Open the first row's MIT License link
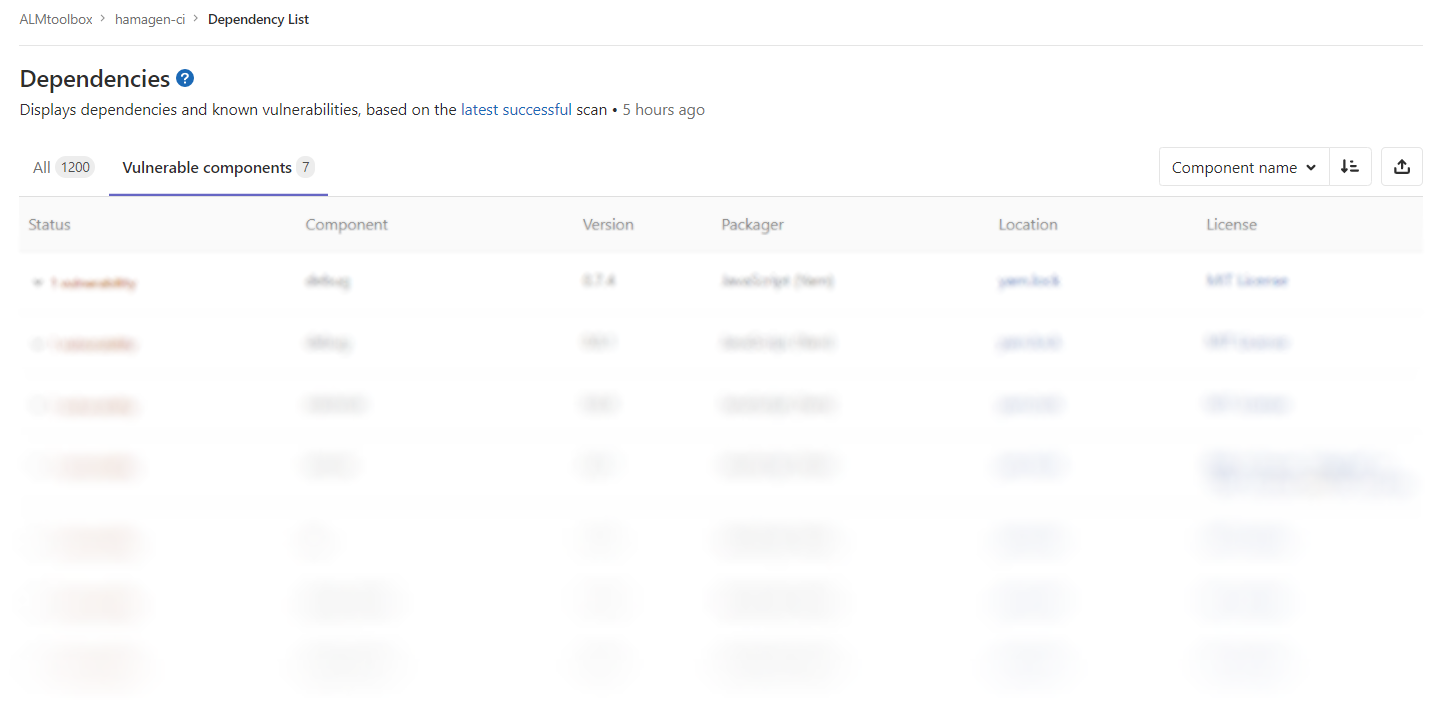Screen dimensions: 1430x701 pyautogui.click(x=1246, y=281)
